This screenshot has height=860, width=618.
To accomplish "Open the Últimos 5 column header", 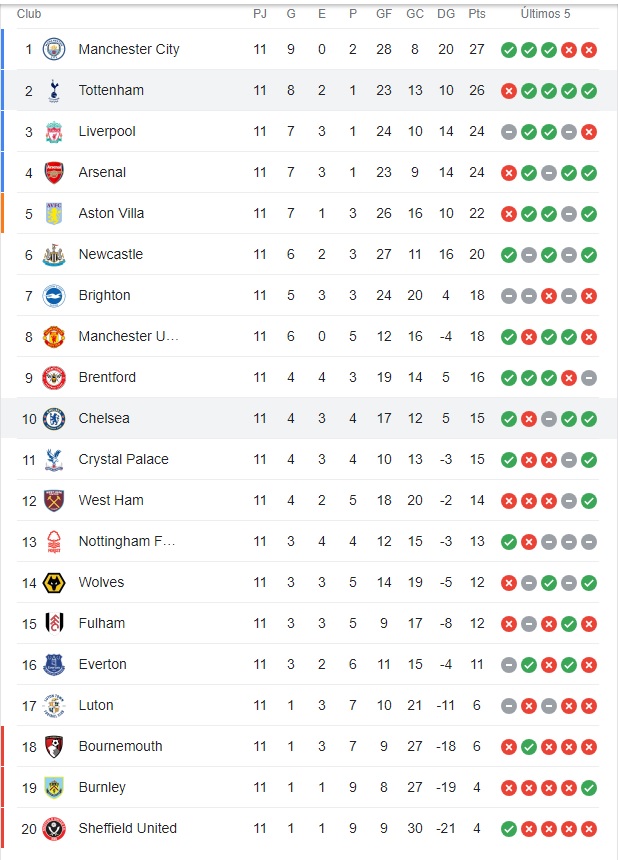I will click(546, 13).
